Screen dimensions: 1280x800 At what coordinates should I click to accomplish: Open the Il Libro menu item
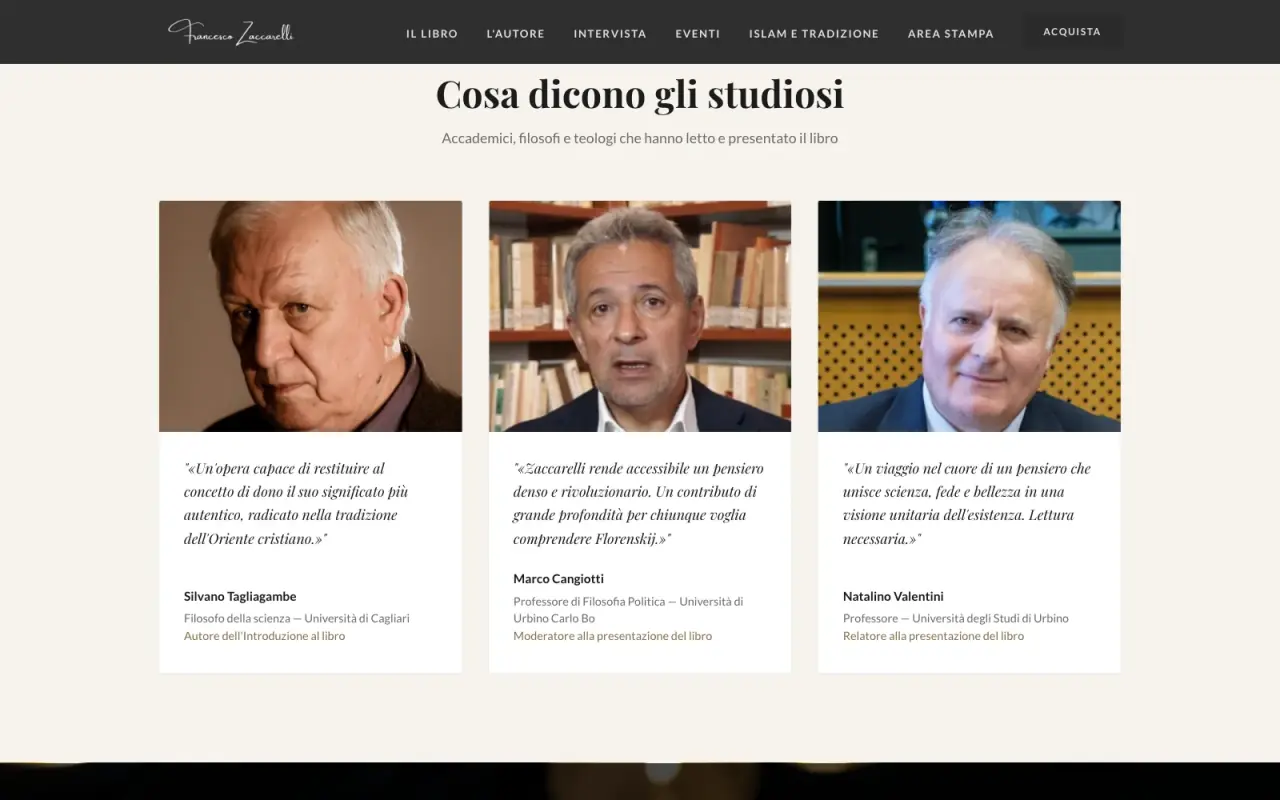(432, 34)
